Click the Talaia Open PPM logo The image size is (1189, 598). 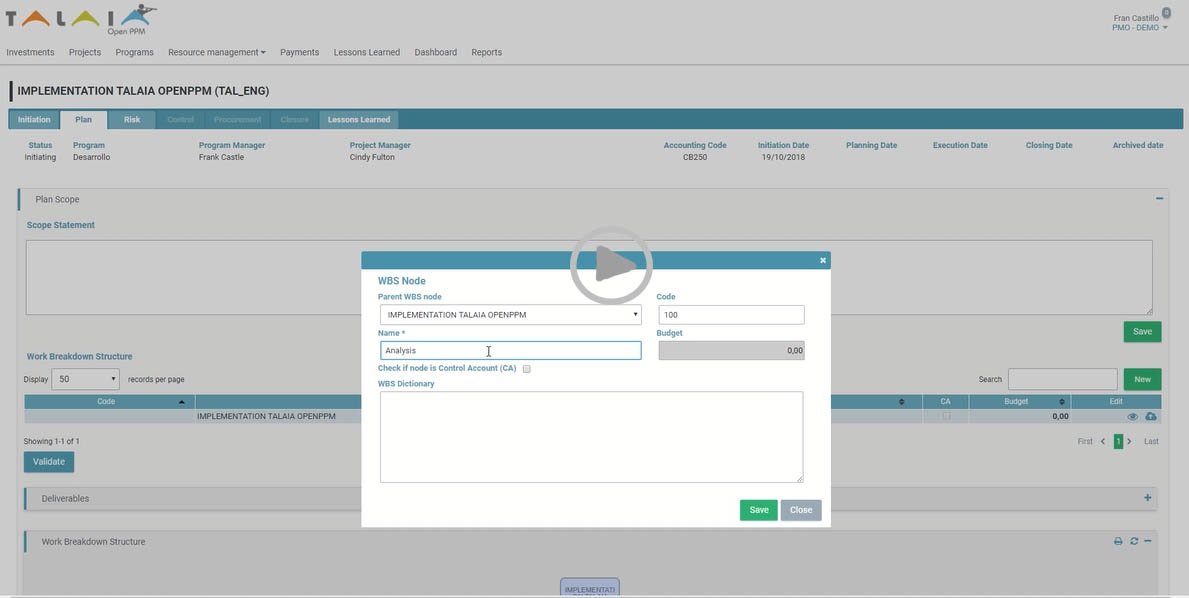[81, 19]
